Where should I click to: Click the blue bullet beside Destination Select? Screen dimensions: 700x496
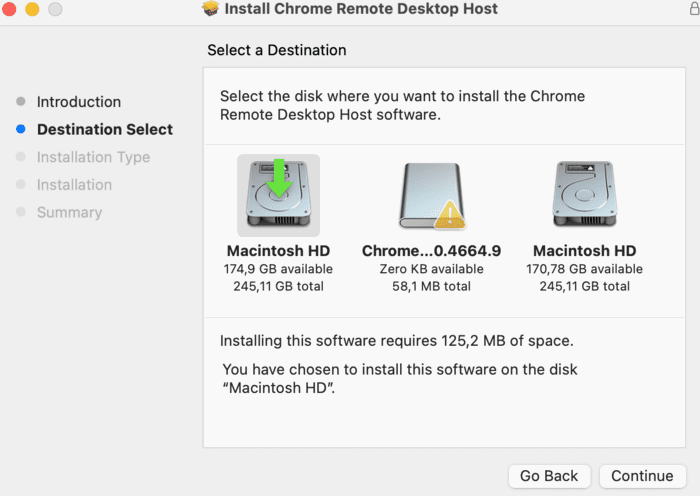pos(21,129)
